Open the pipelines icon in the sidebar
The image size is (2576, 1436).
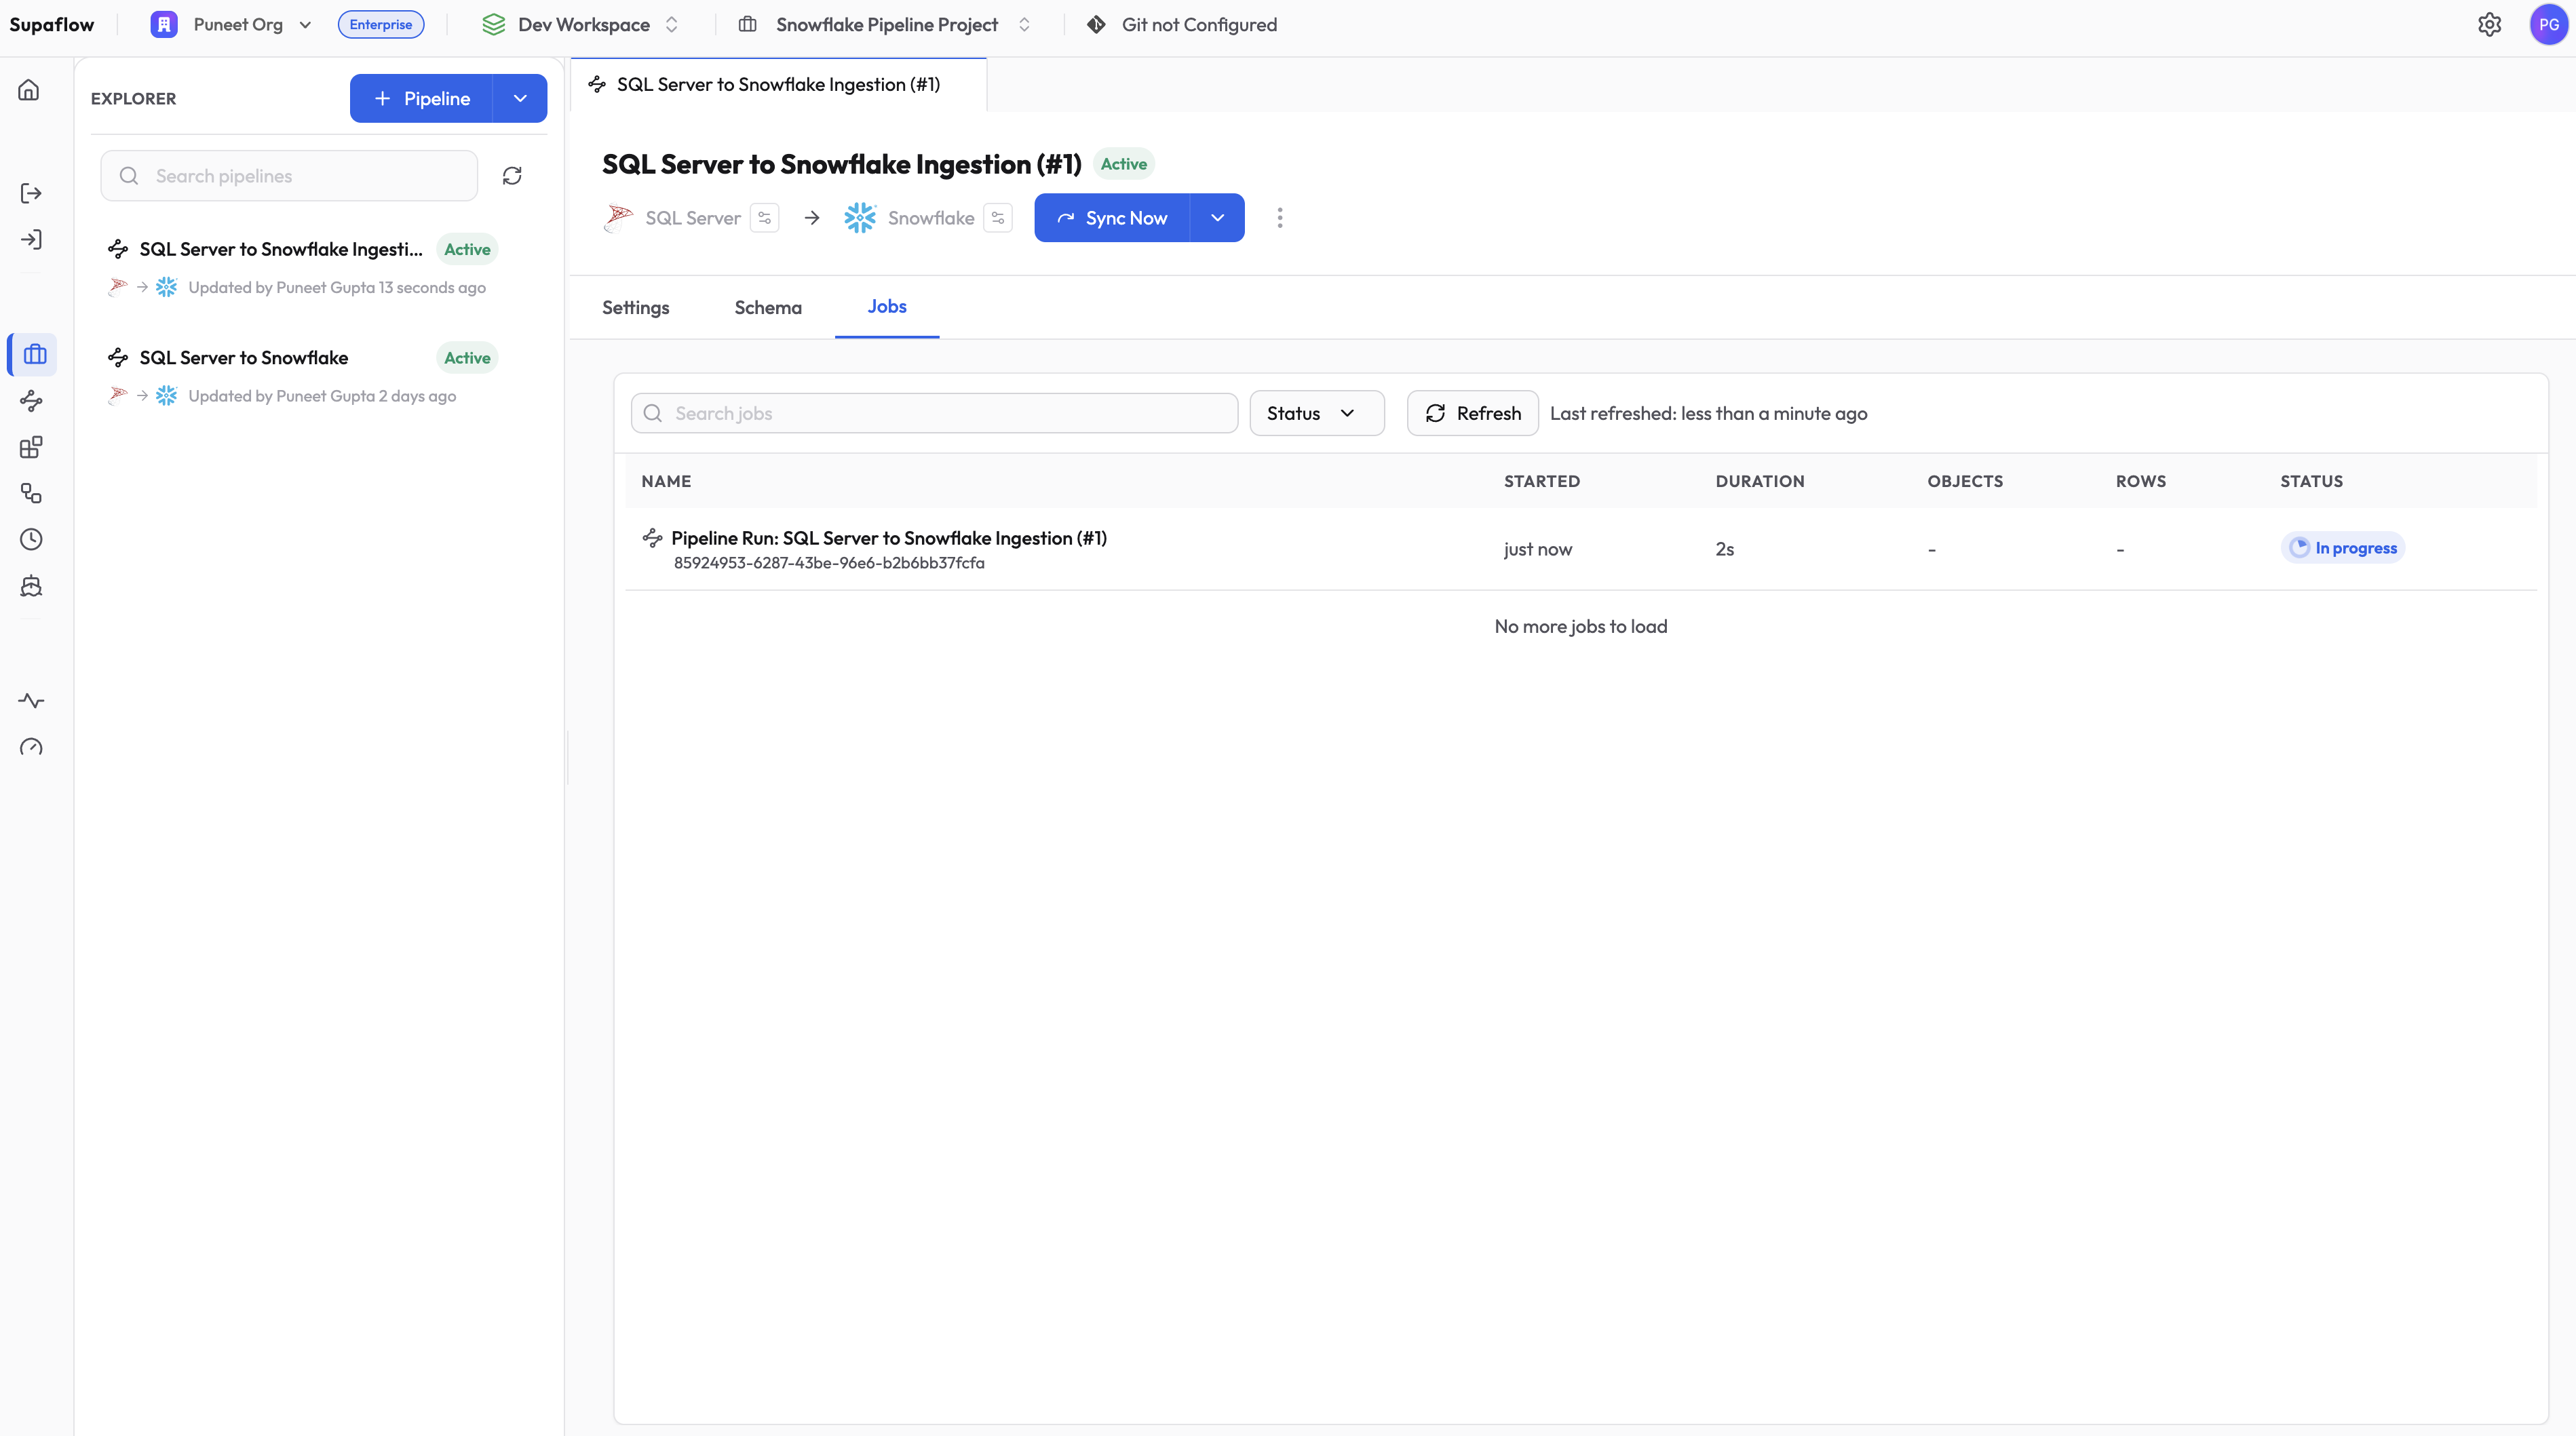coord(31,401)
